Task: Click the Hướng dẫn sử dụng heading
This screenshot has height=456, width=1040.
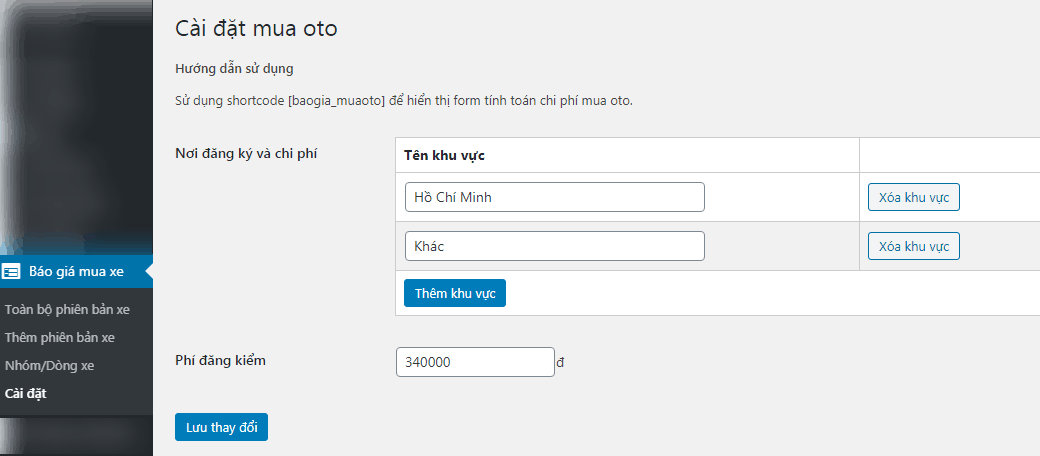Action: point(234,69)
